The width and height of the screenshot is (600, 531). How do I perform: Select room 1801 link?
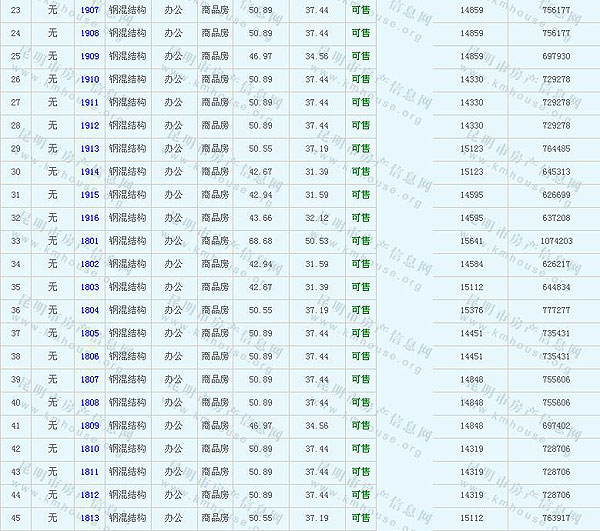click(89, 241)
